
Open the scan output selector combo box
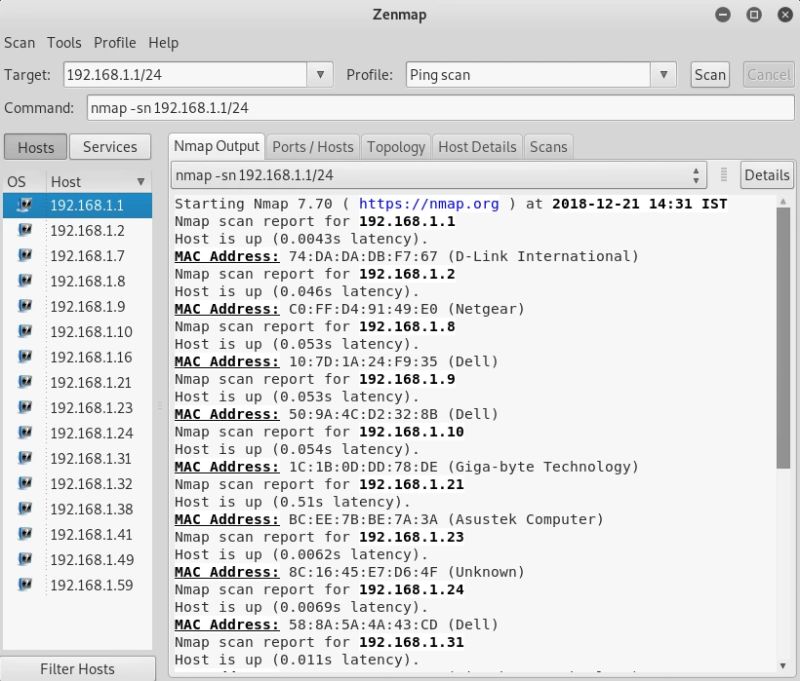[x=438, y=175]
